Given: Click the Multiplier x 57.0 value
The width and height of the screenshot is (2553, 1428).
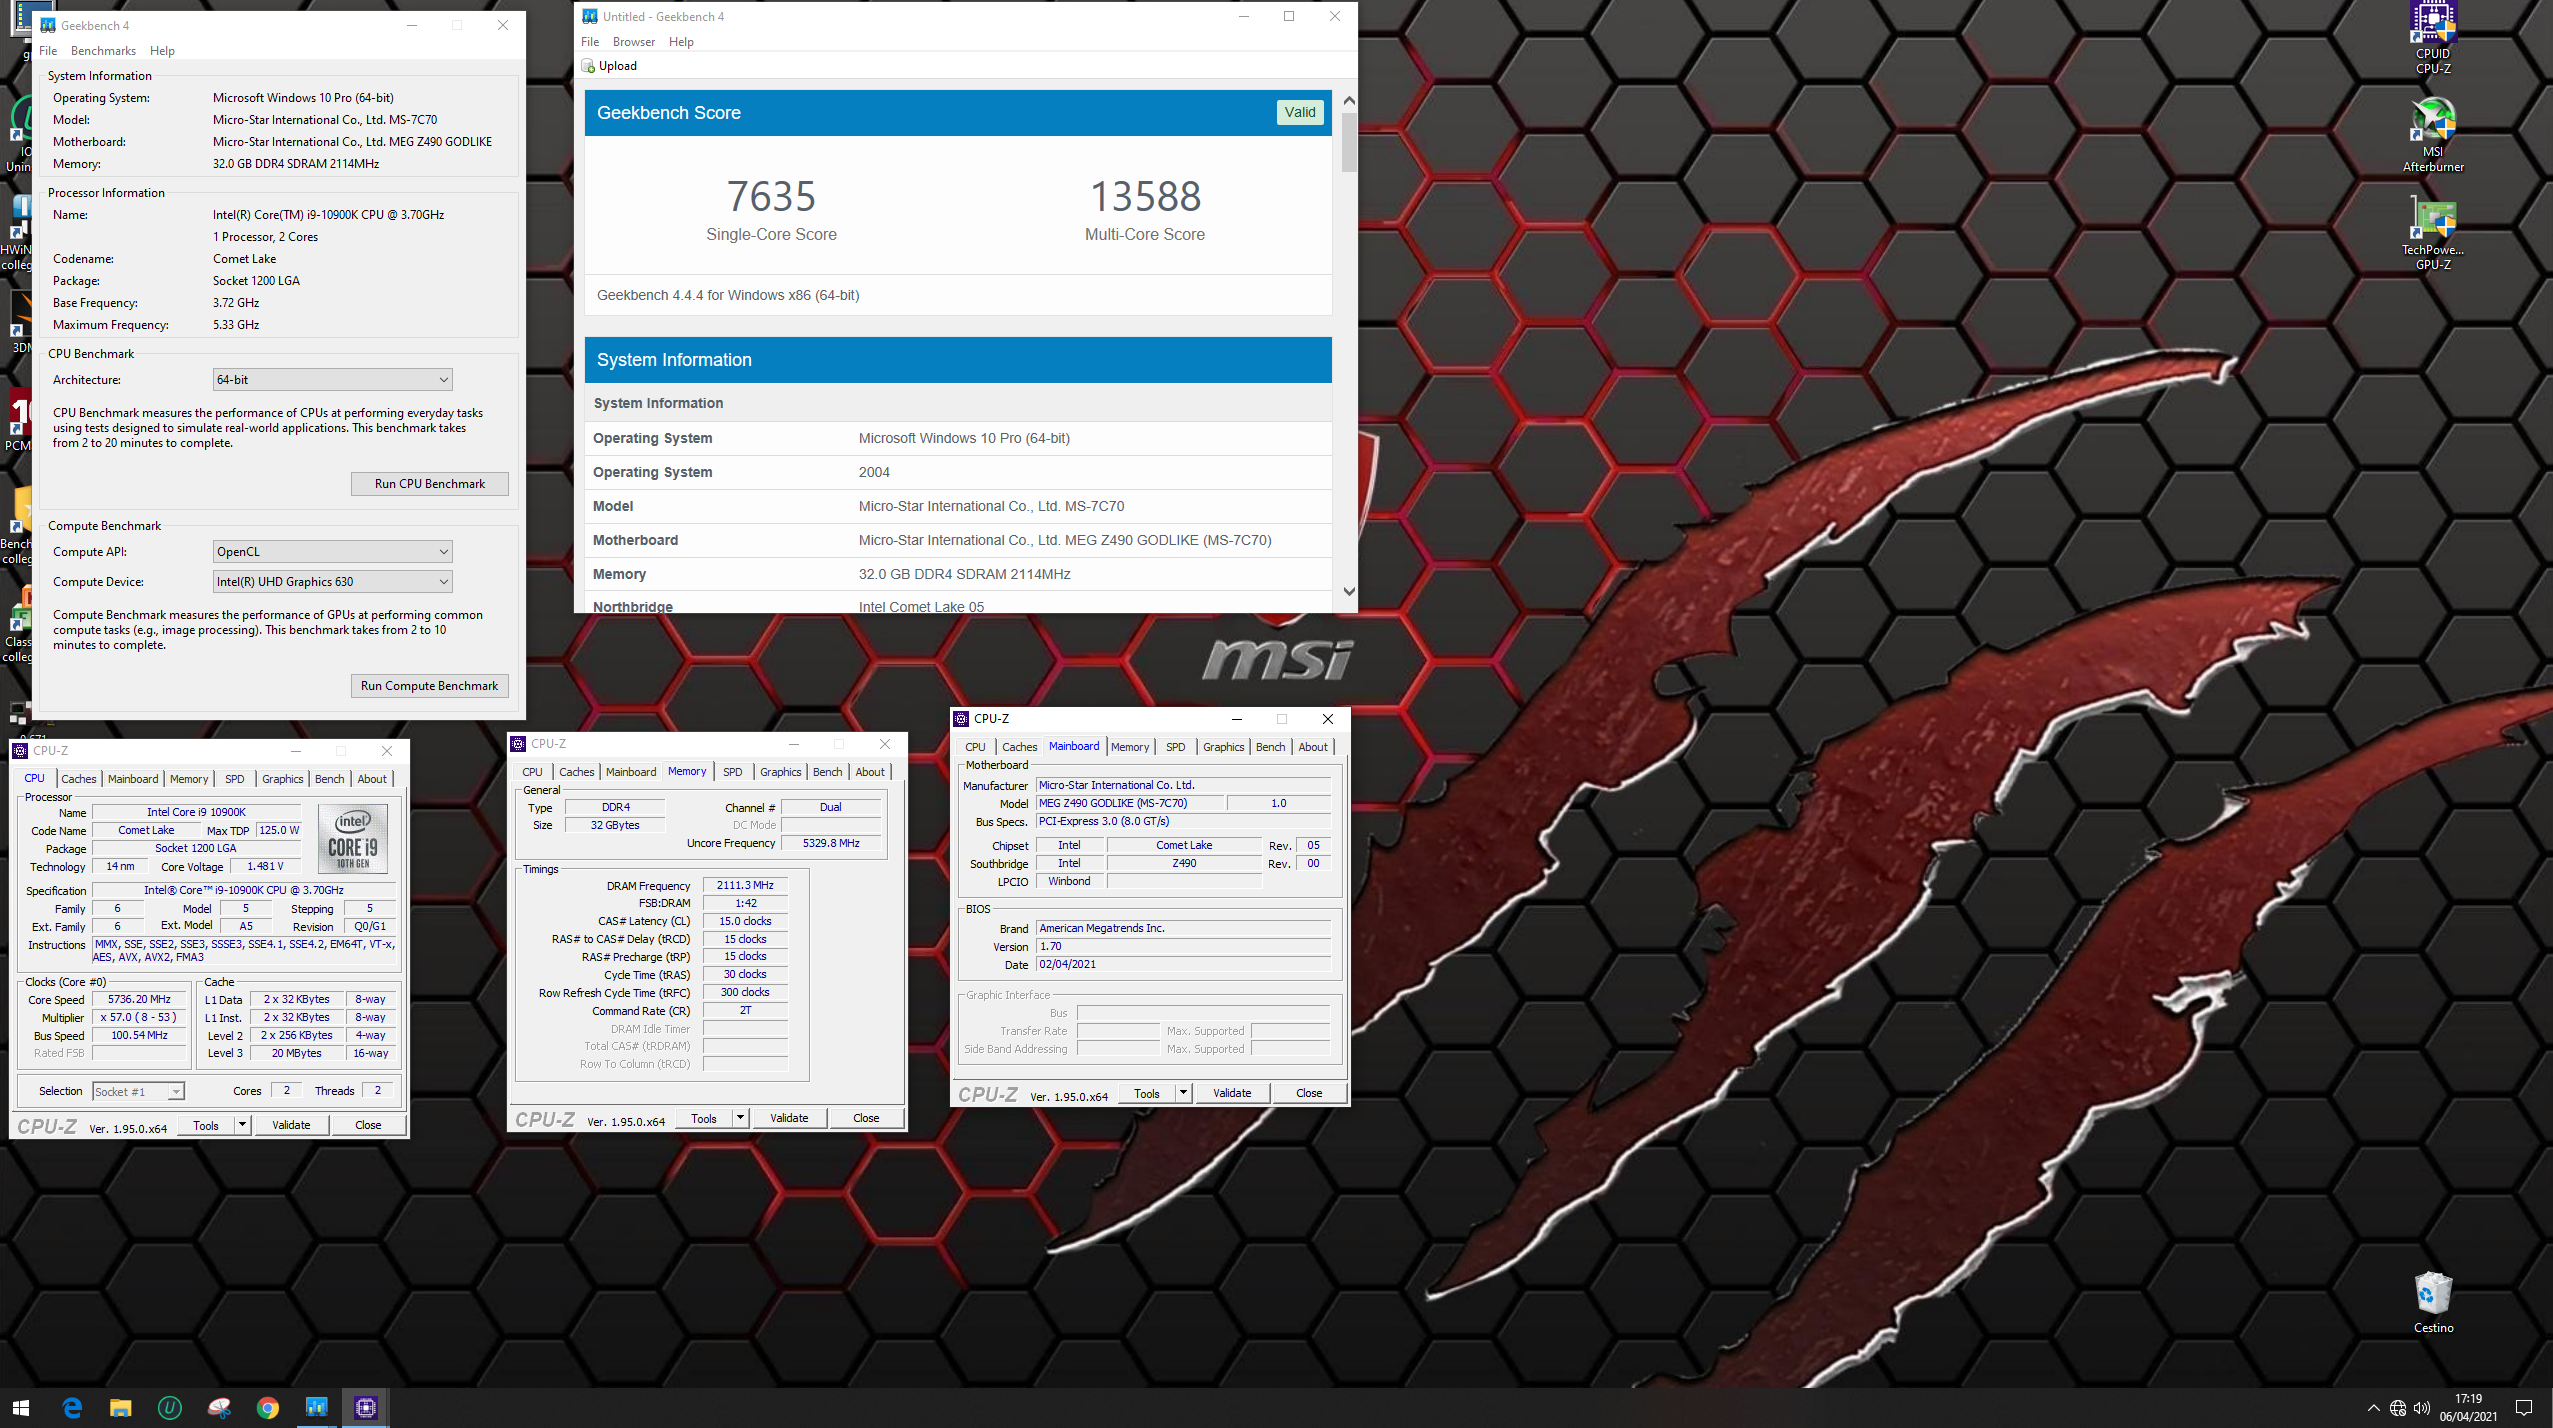Looking at the screenshot, I should (x=139, y=1018).
